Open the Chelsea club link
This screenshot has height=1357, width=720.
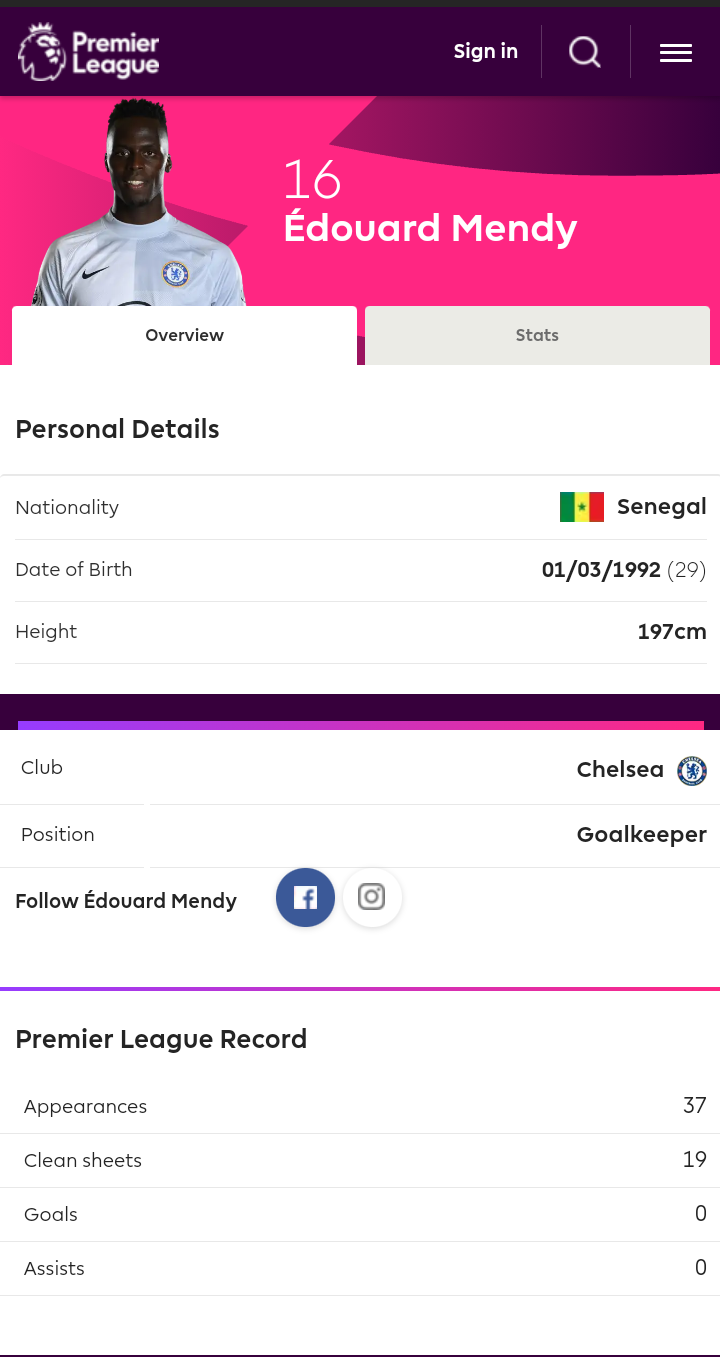(x=620, y=770)
